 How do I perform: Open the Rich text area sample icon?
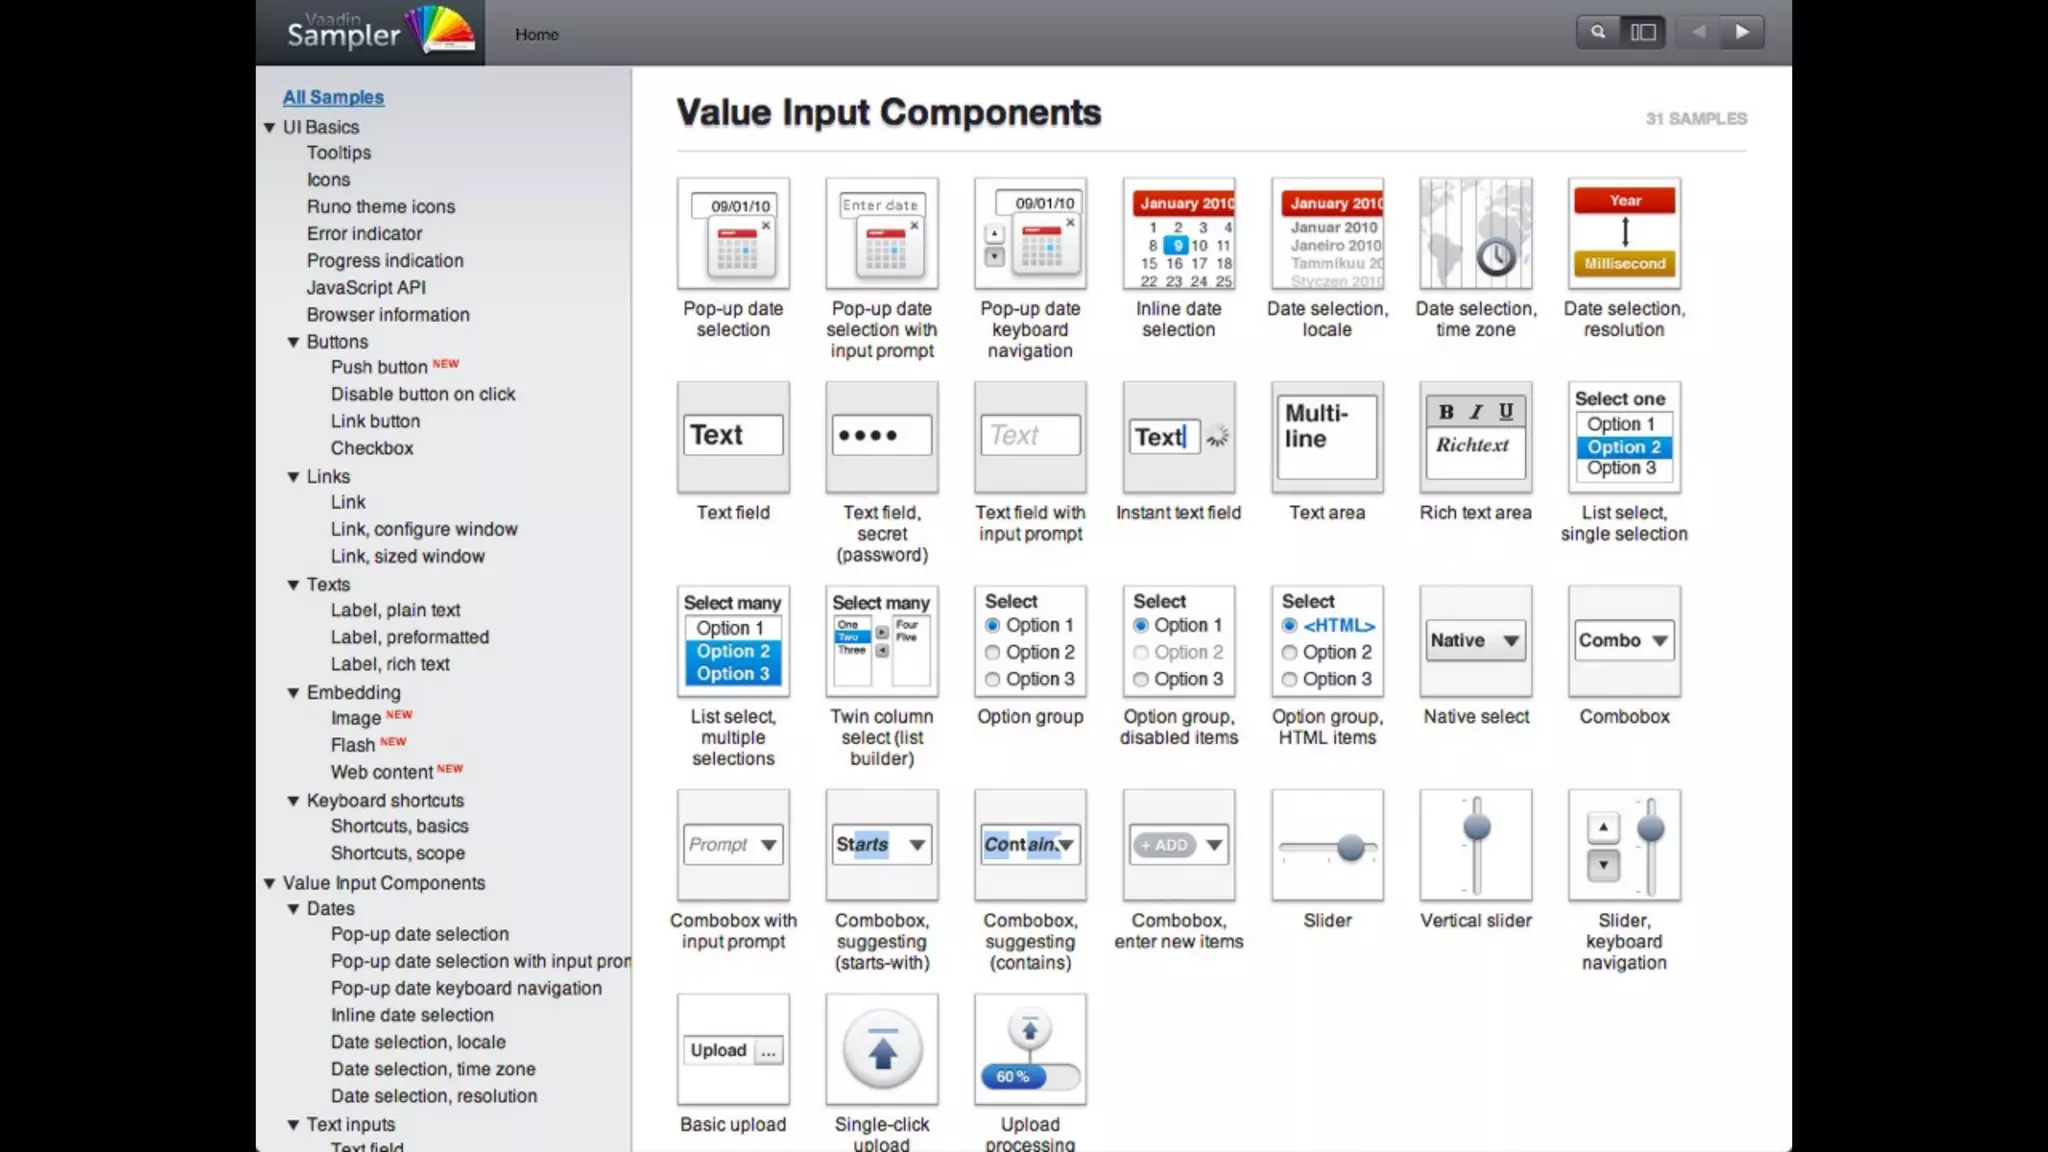[1475, 437]
